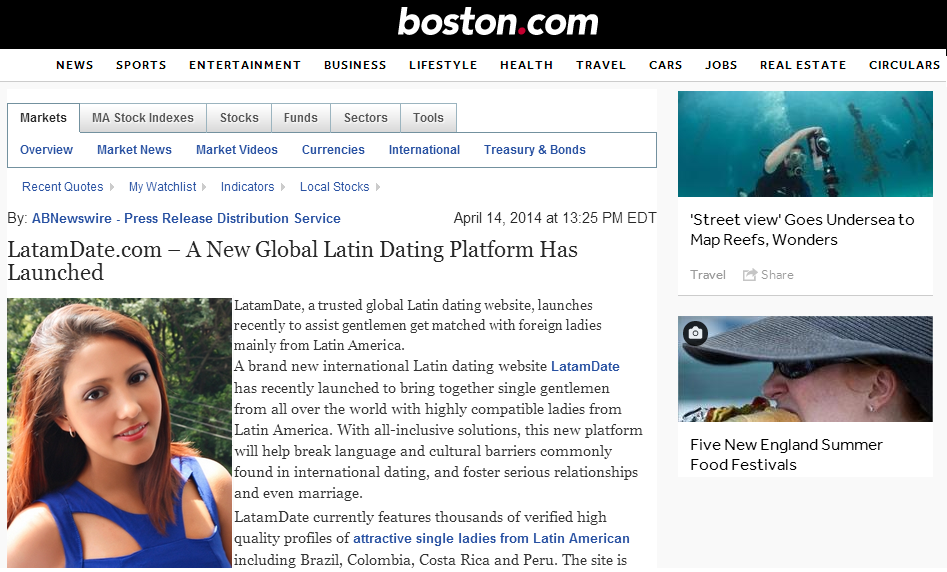Open the Market News link
This screenshot has width=947, height=572.
(134, 150)
